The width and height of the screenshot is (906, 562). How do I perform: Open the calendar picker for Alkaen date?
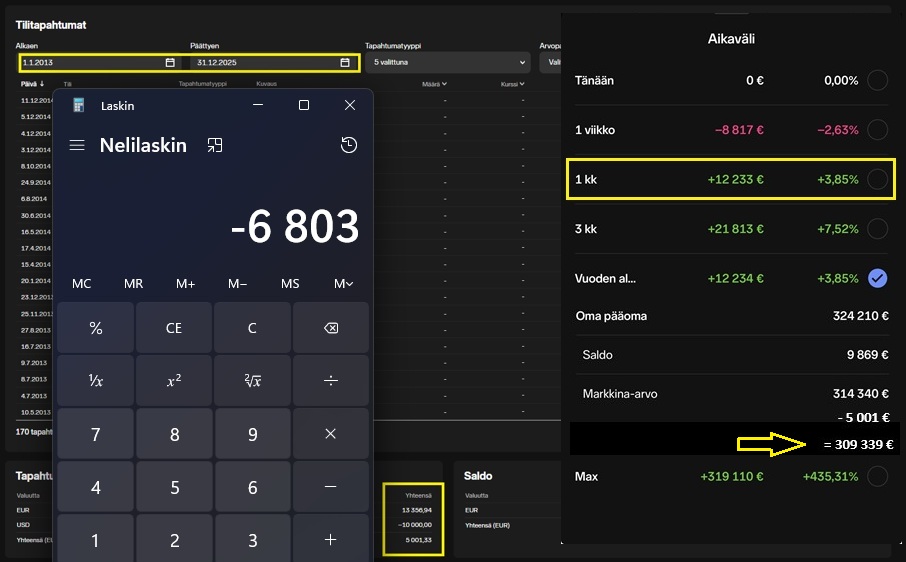click(170, 63)
